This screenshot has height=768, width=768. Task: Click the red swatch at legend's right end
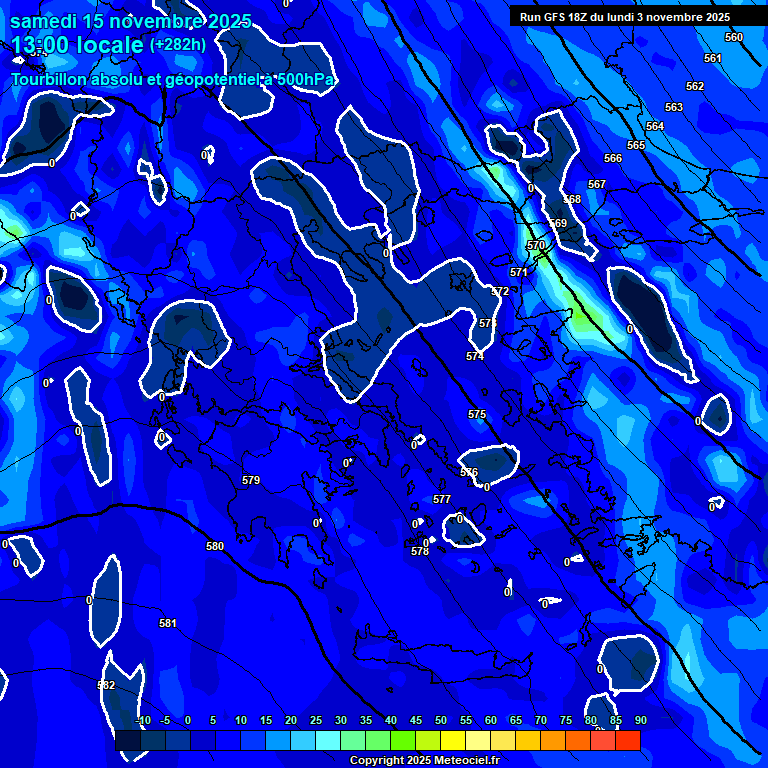[627, 741]
